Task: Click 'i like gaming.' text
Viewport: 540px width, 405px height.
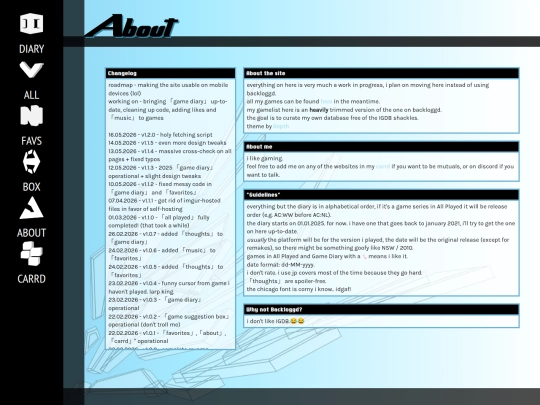Action: (265, 158)
